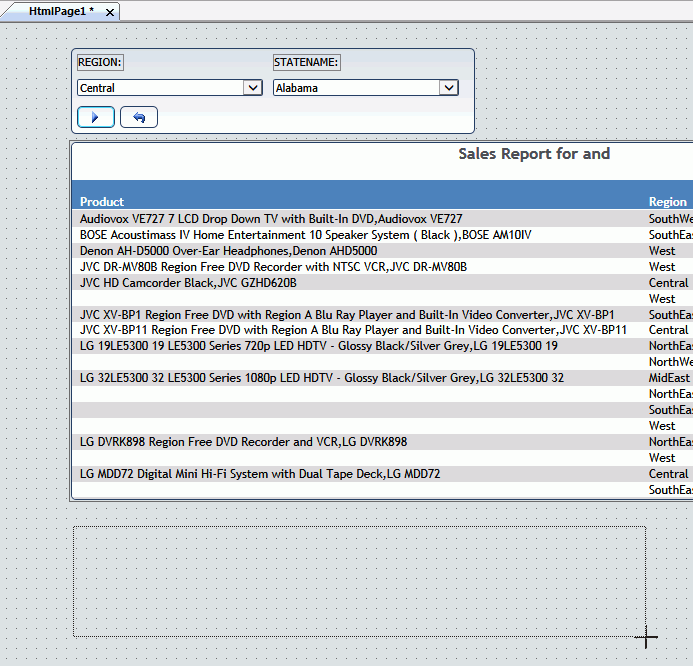This screenshot has width=693, height=666.
Task: Click Central region cell in JVC XV-BP11 row
Action: point(668,330)
